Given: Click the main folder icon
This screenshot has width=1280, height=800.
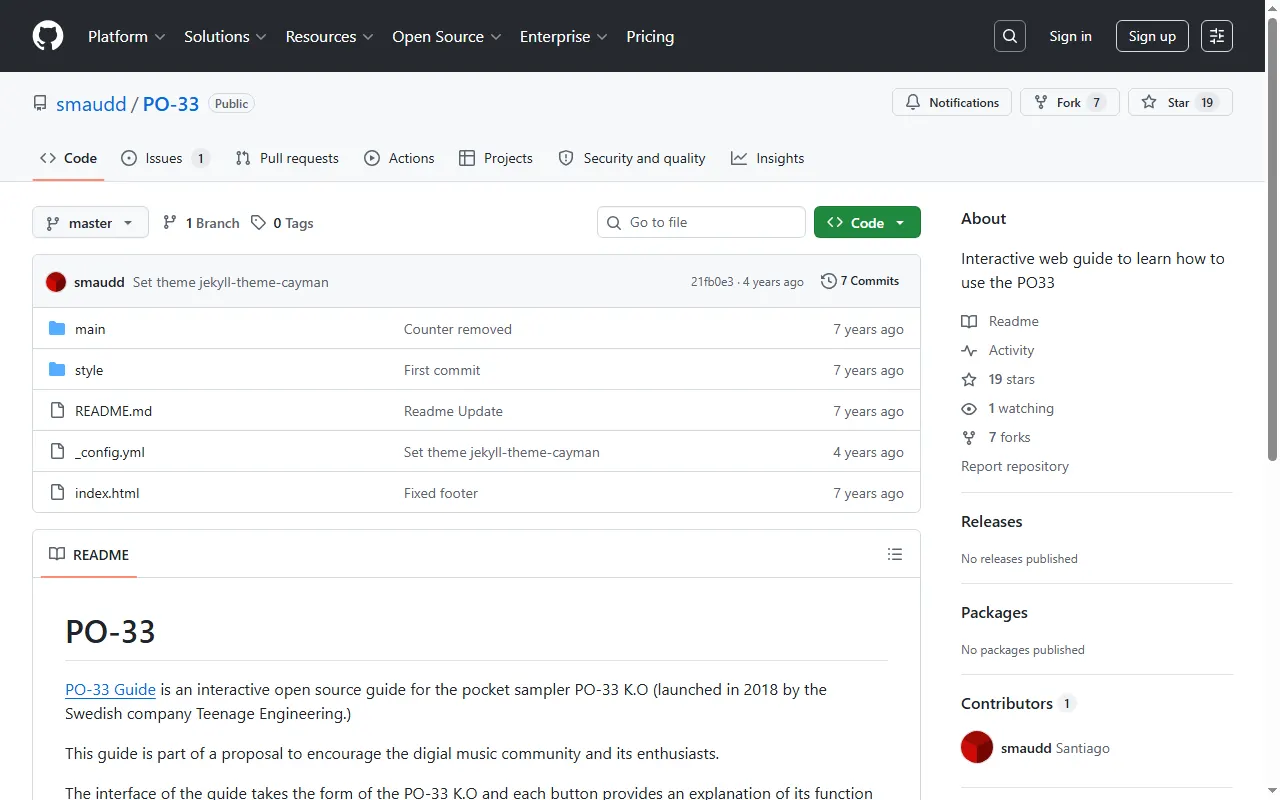Looking at the screenshot, I should [x=57, y=329].
